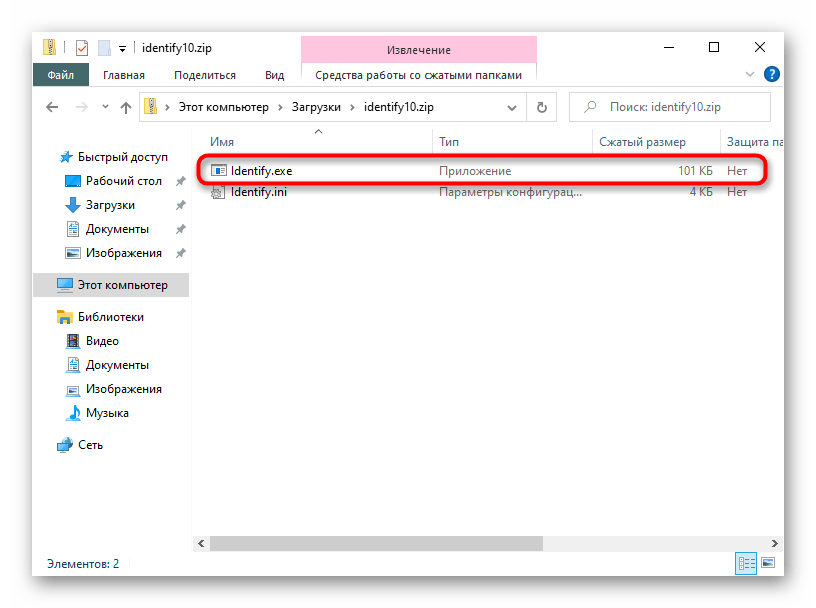Open recent locations dropdown arrow

pyautogui.click(x=104, y=107)
